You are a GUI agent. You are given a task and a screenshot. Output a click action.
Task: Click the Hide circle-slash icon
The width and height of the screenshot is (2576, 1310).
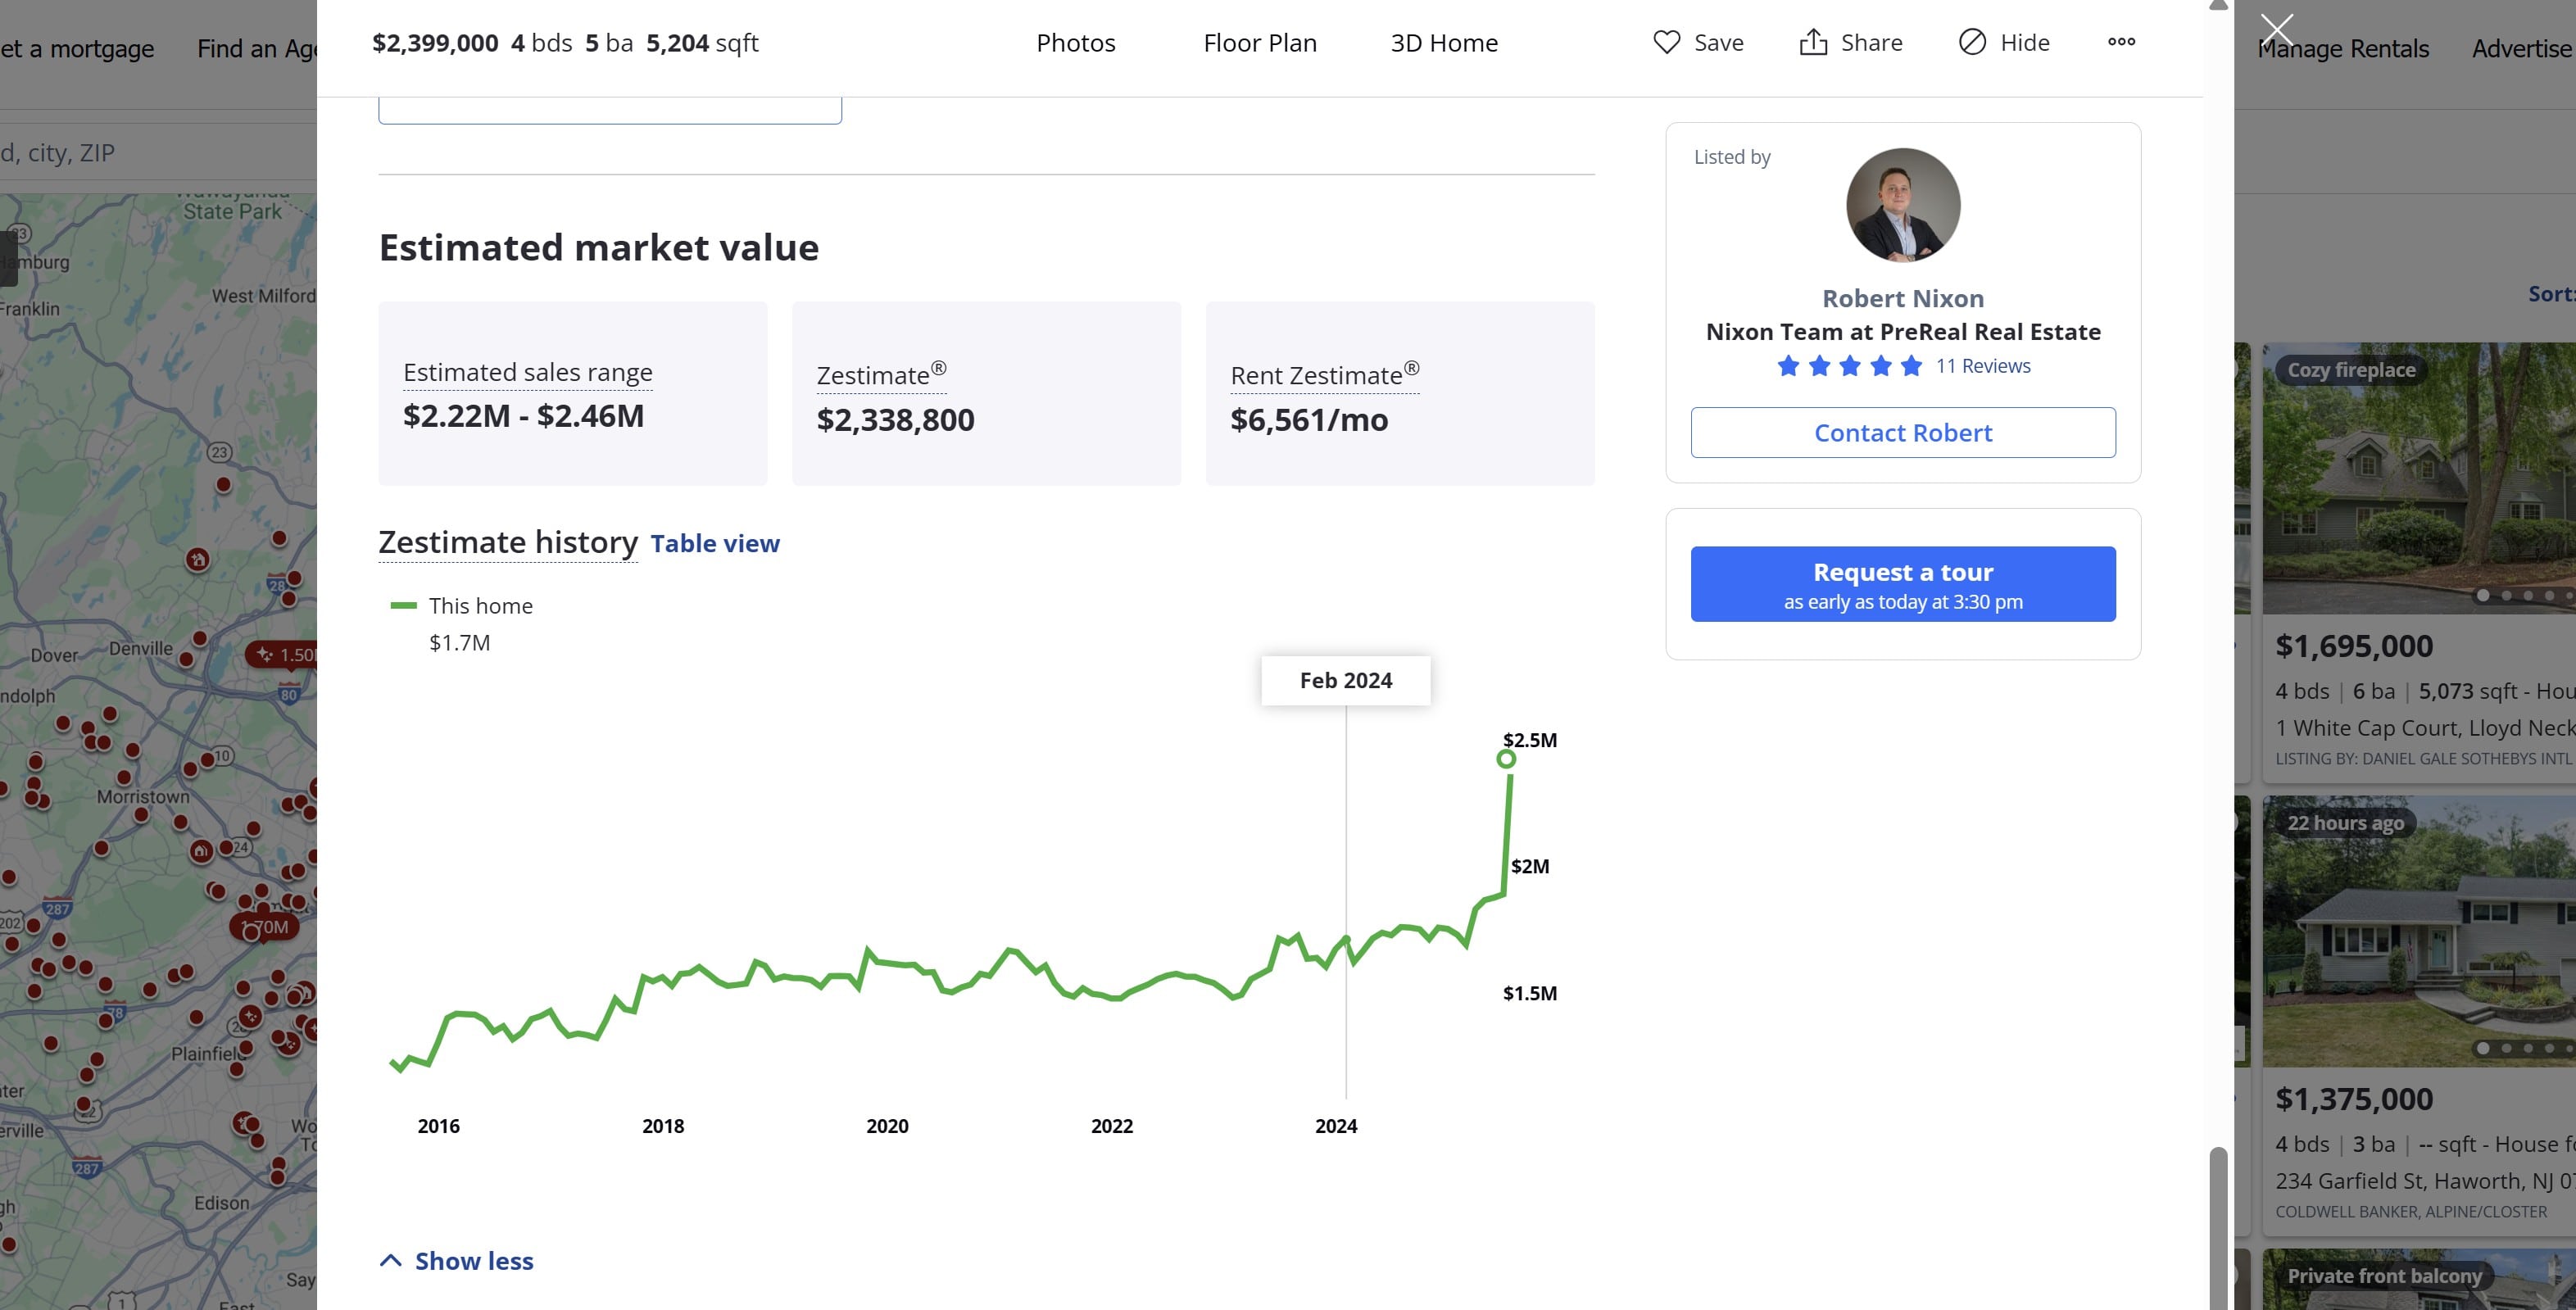pyautogui.click(x=1972, y=42)
